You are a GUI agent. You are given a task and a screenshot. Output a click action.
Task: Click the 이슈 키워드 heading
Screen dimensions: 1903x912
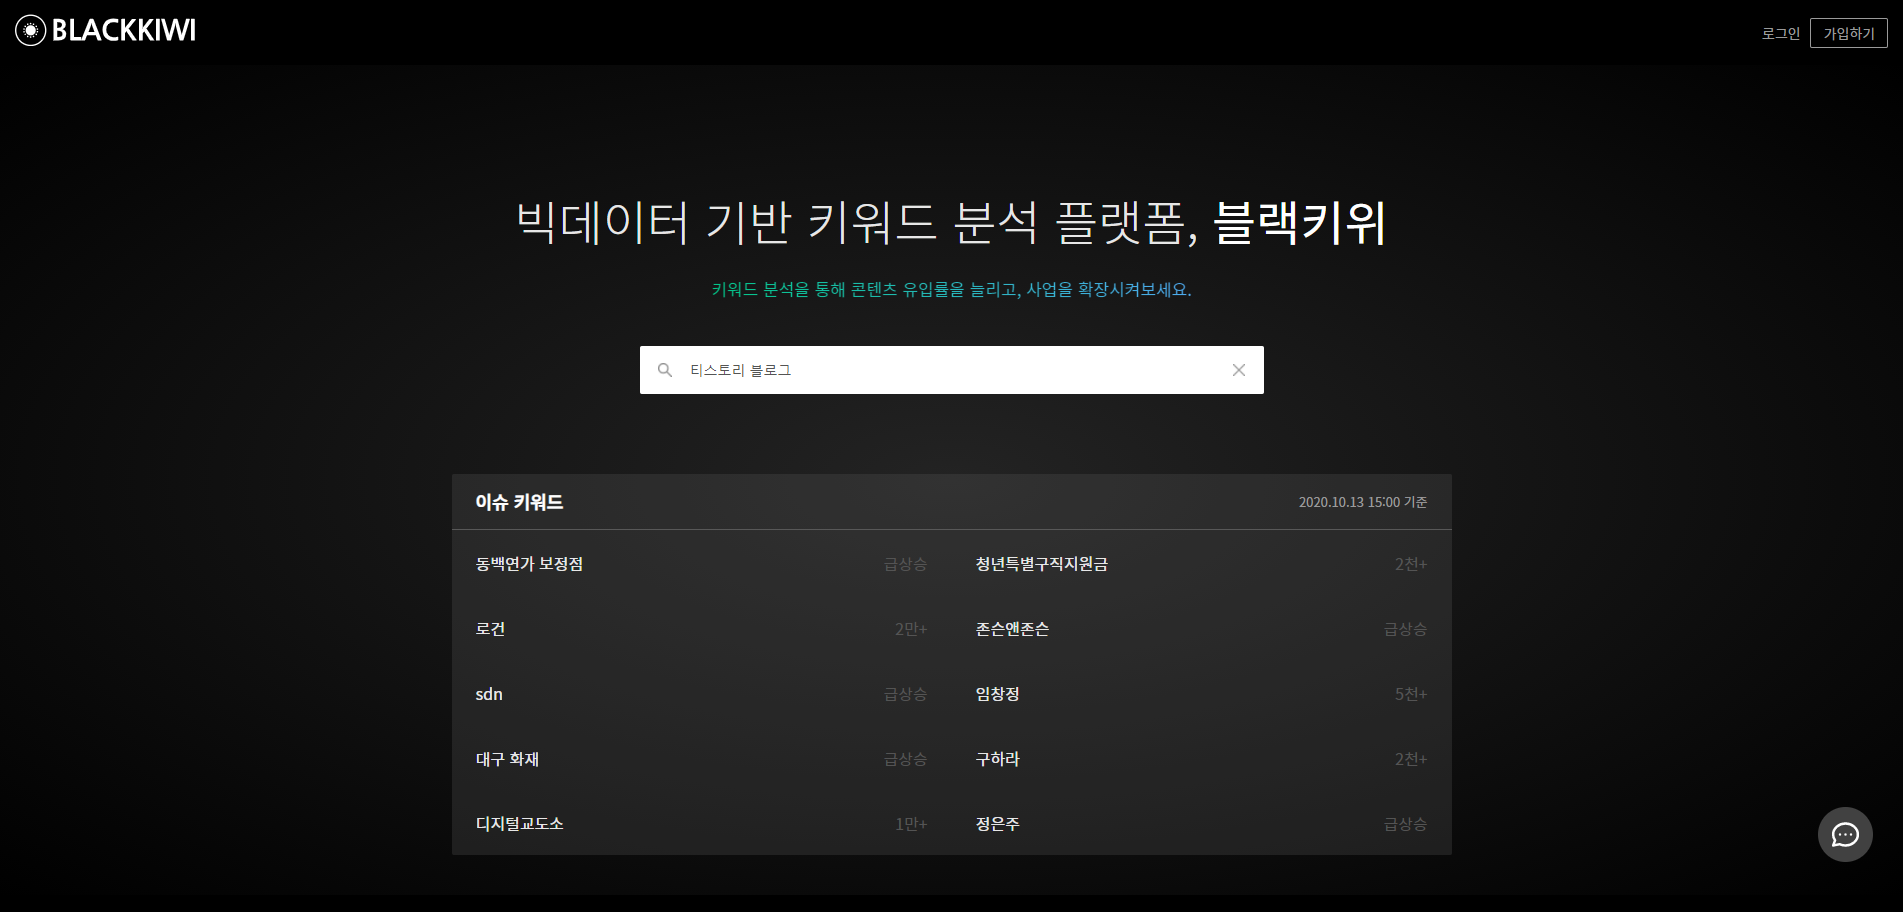point(519,502)
